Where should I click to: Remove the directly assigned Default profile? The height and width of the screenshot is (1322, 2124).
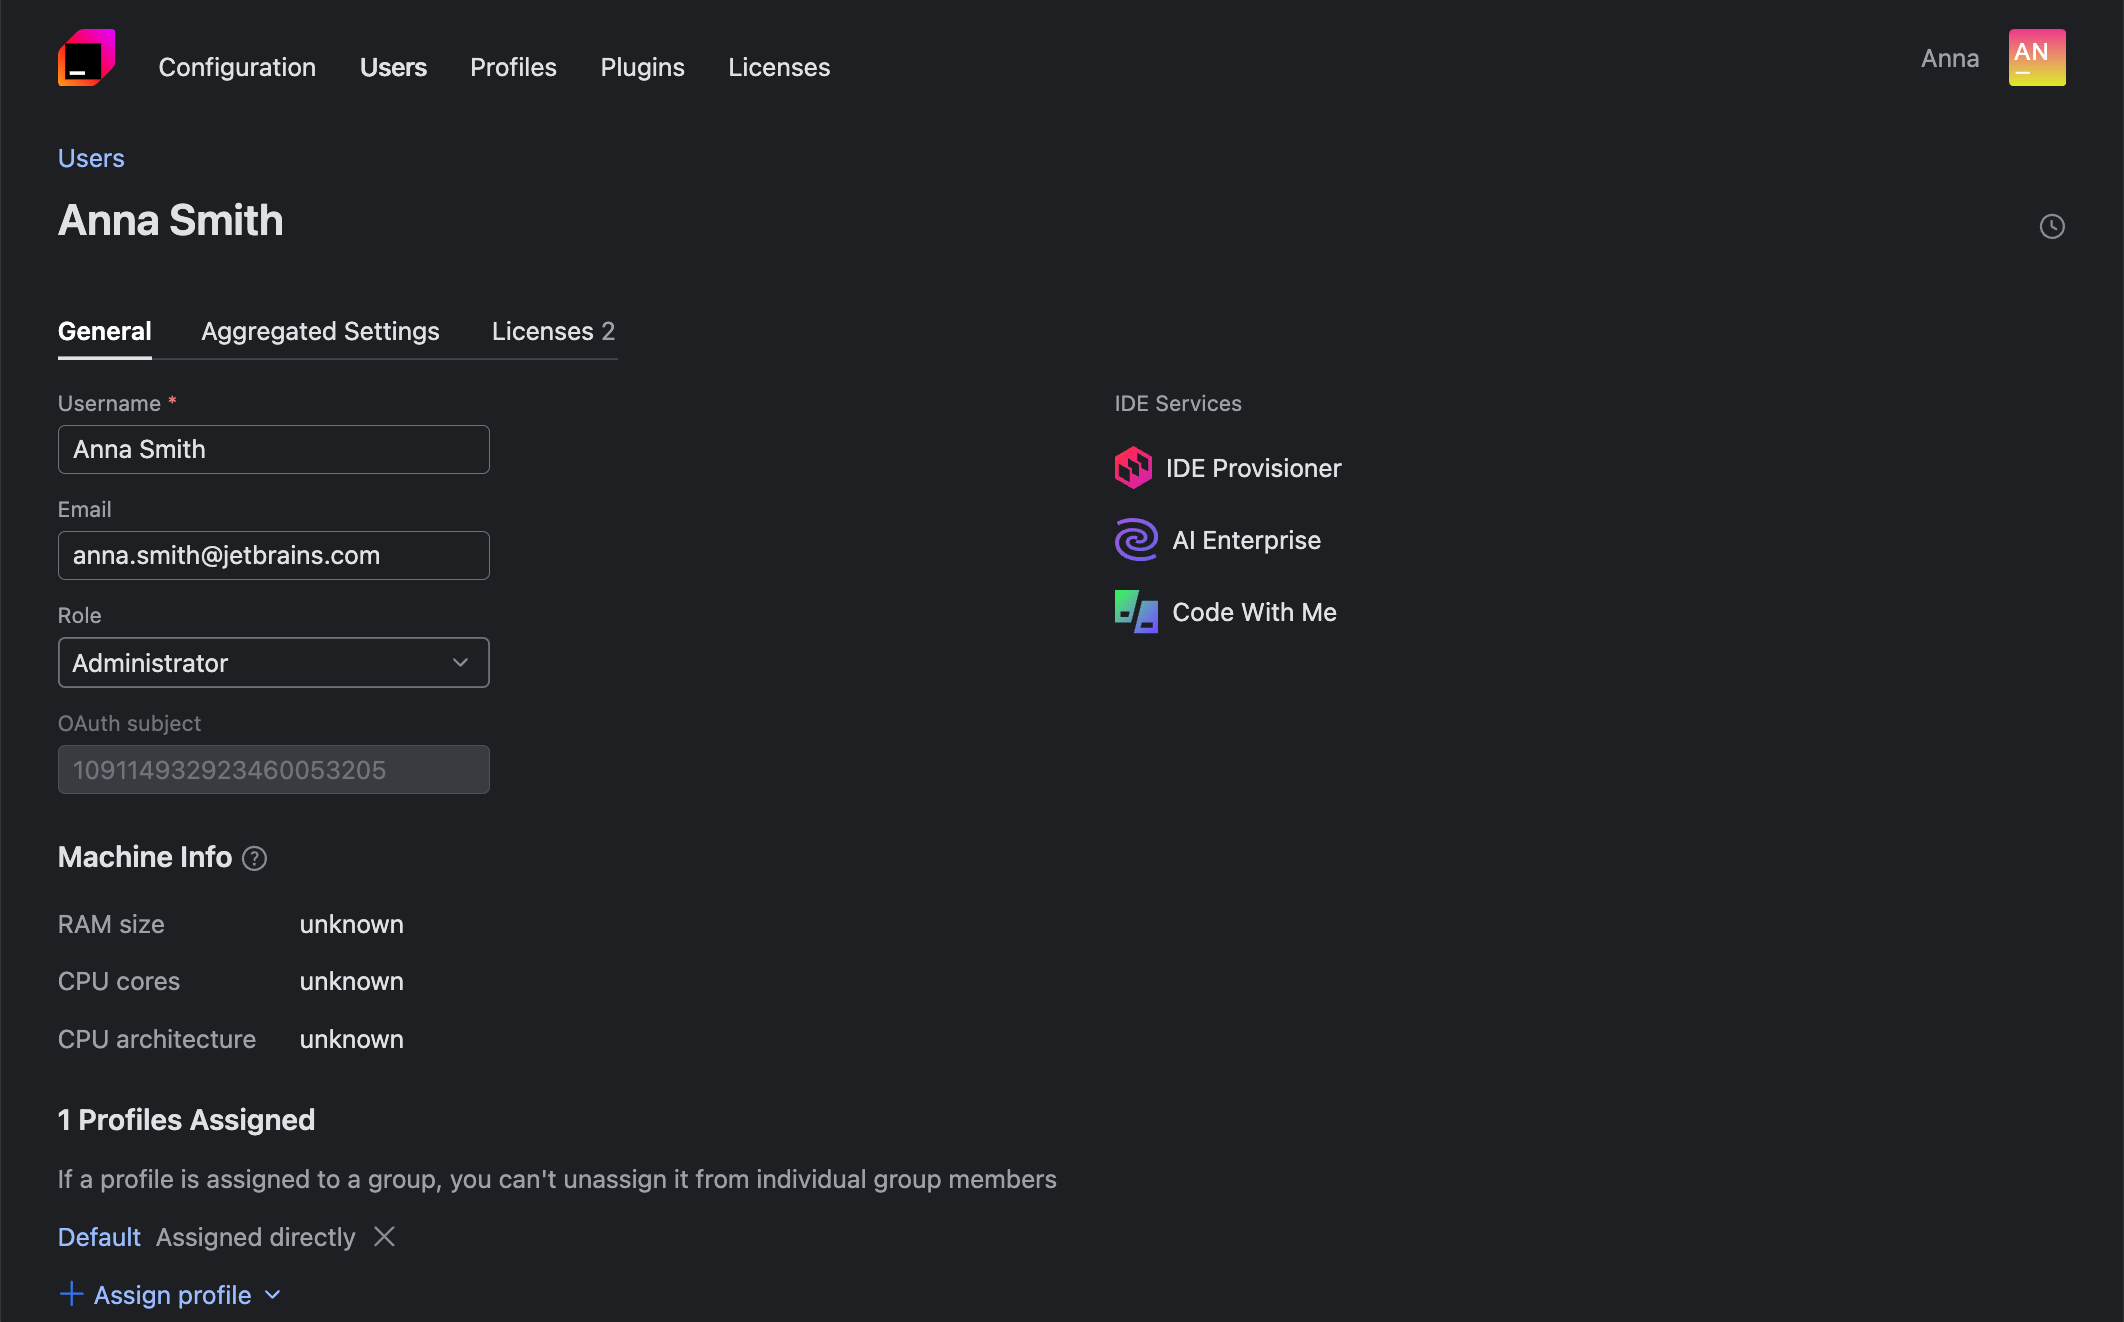pyautogui.click(x=383, y=1237)
